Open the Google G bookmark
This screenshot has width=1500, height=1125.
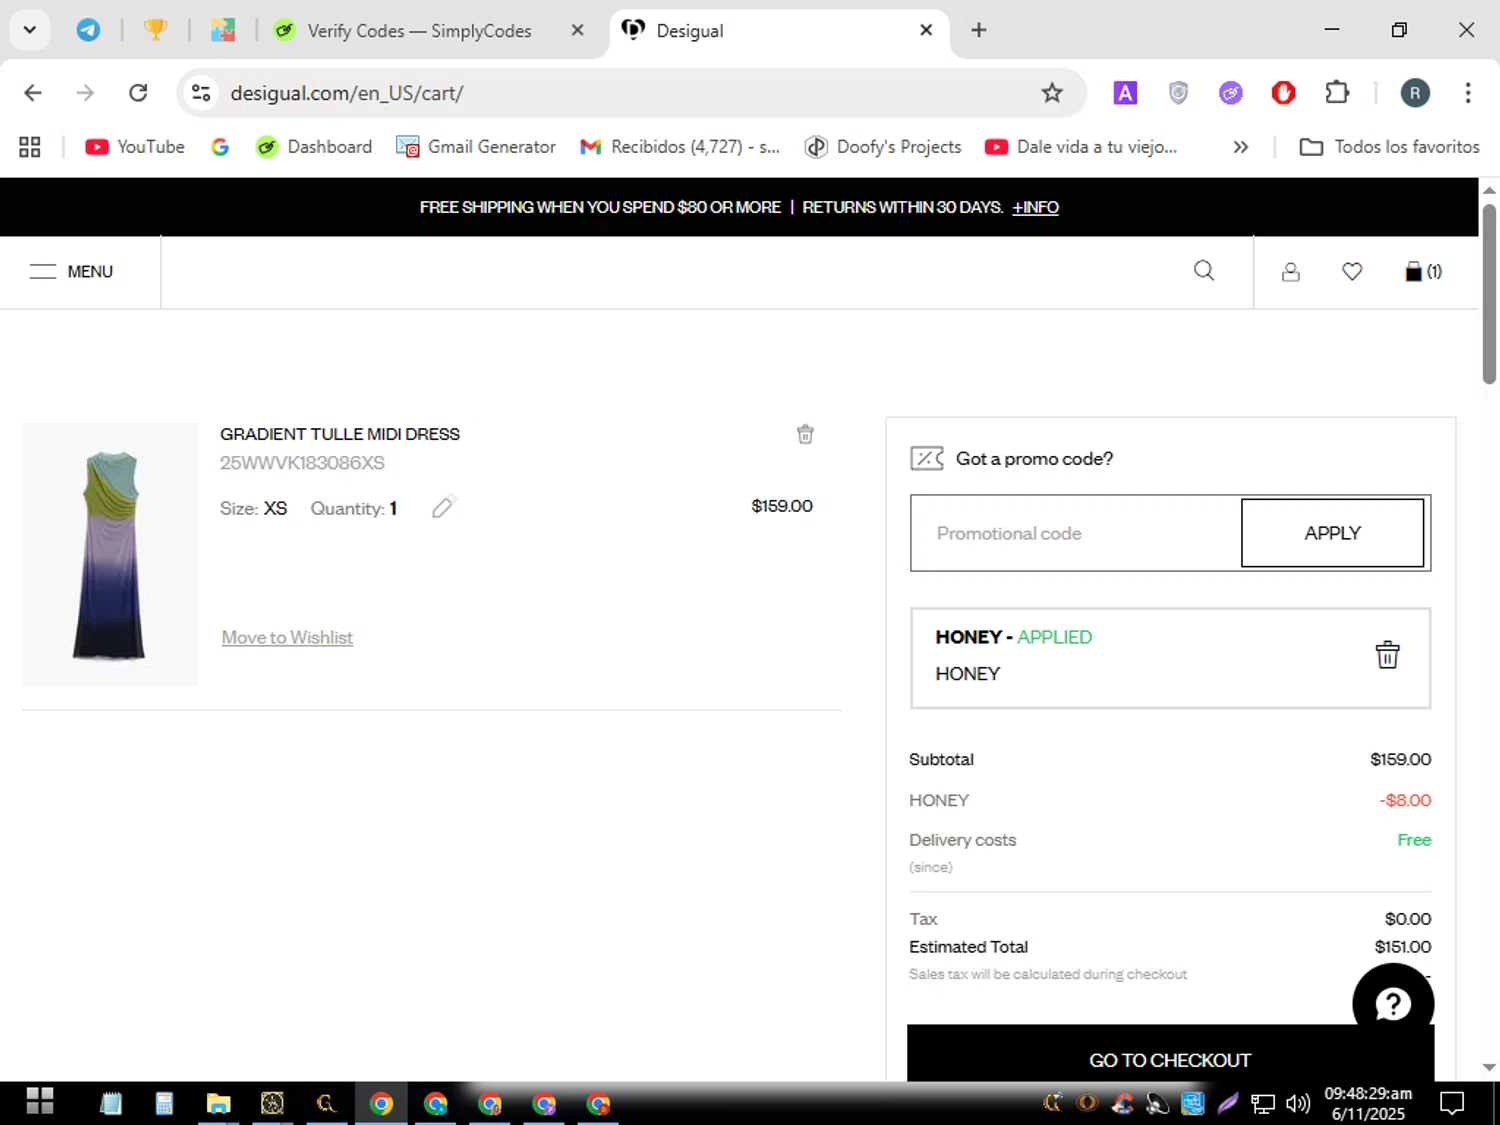pos(220,147)
